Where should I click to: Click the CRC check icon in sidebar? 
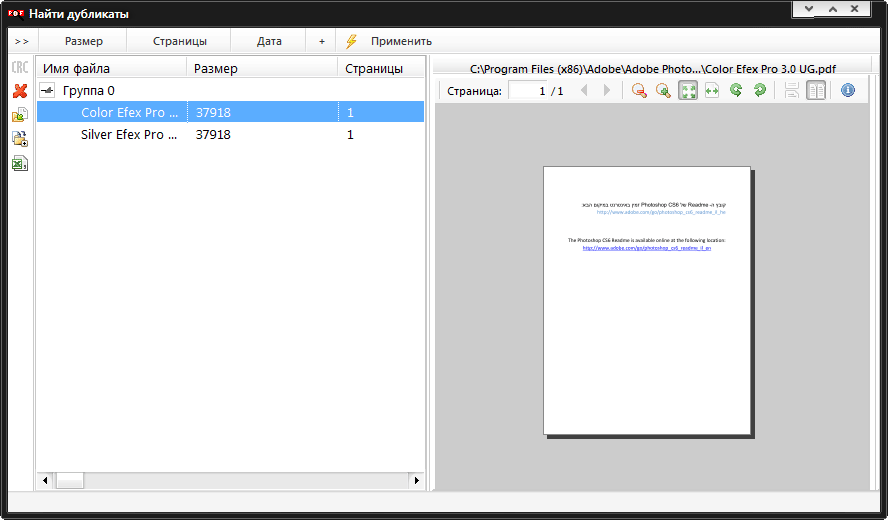20,67
